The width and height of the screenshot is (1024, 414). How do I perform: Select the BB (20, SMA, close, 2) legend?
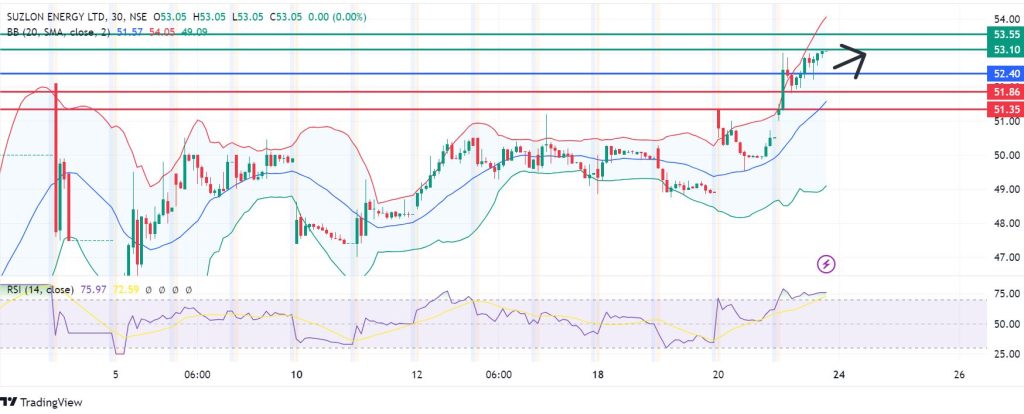[60, 31]
